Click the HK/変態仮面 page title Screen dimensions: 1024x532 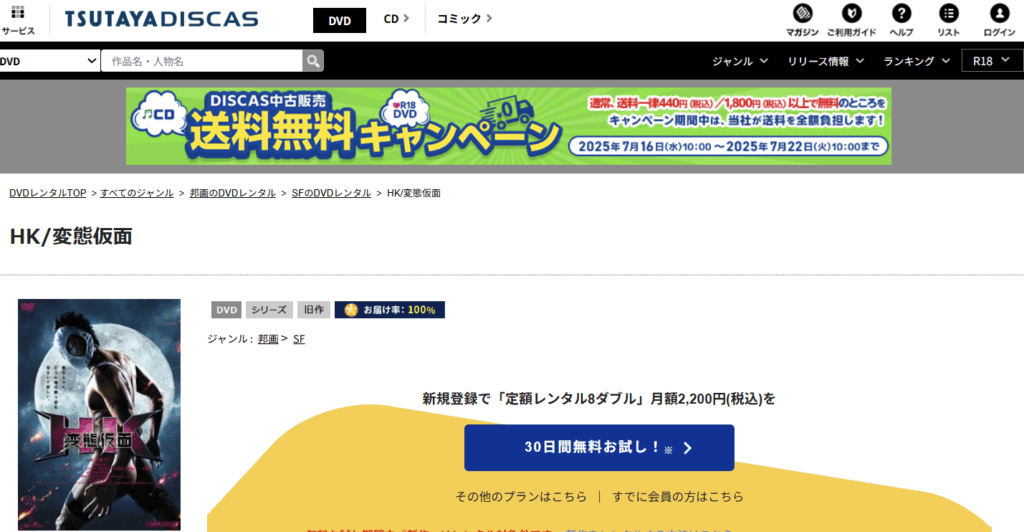[x=71, y=236]
